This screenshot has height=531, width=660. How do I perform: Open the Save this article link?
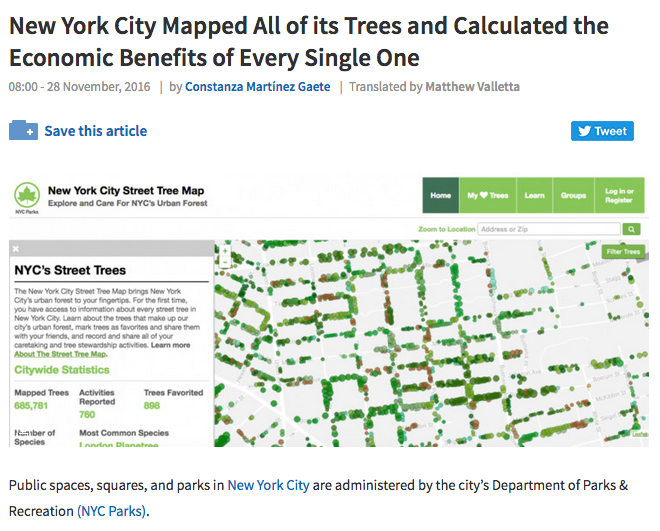pos(96,131)
